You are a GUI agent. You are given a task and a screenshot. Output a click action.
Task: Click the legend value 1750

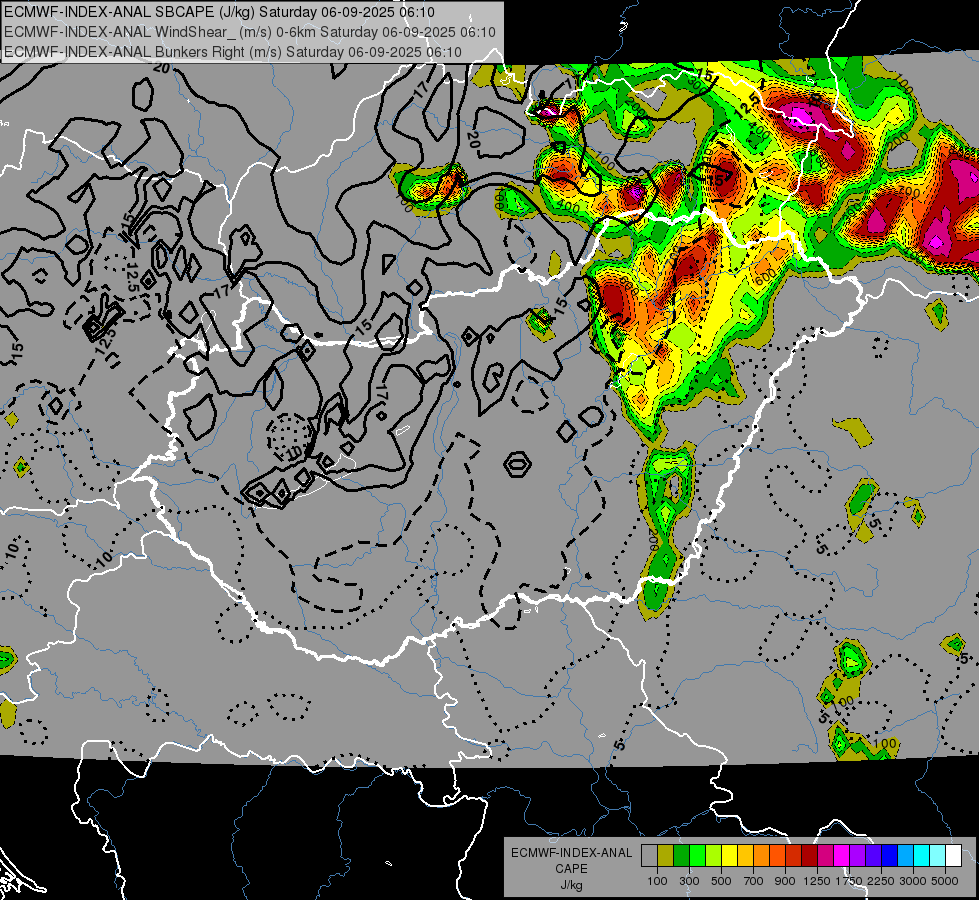tap(849, 881)
